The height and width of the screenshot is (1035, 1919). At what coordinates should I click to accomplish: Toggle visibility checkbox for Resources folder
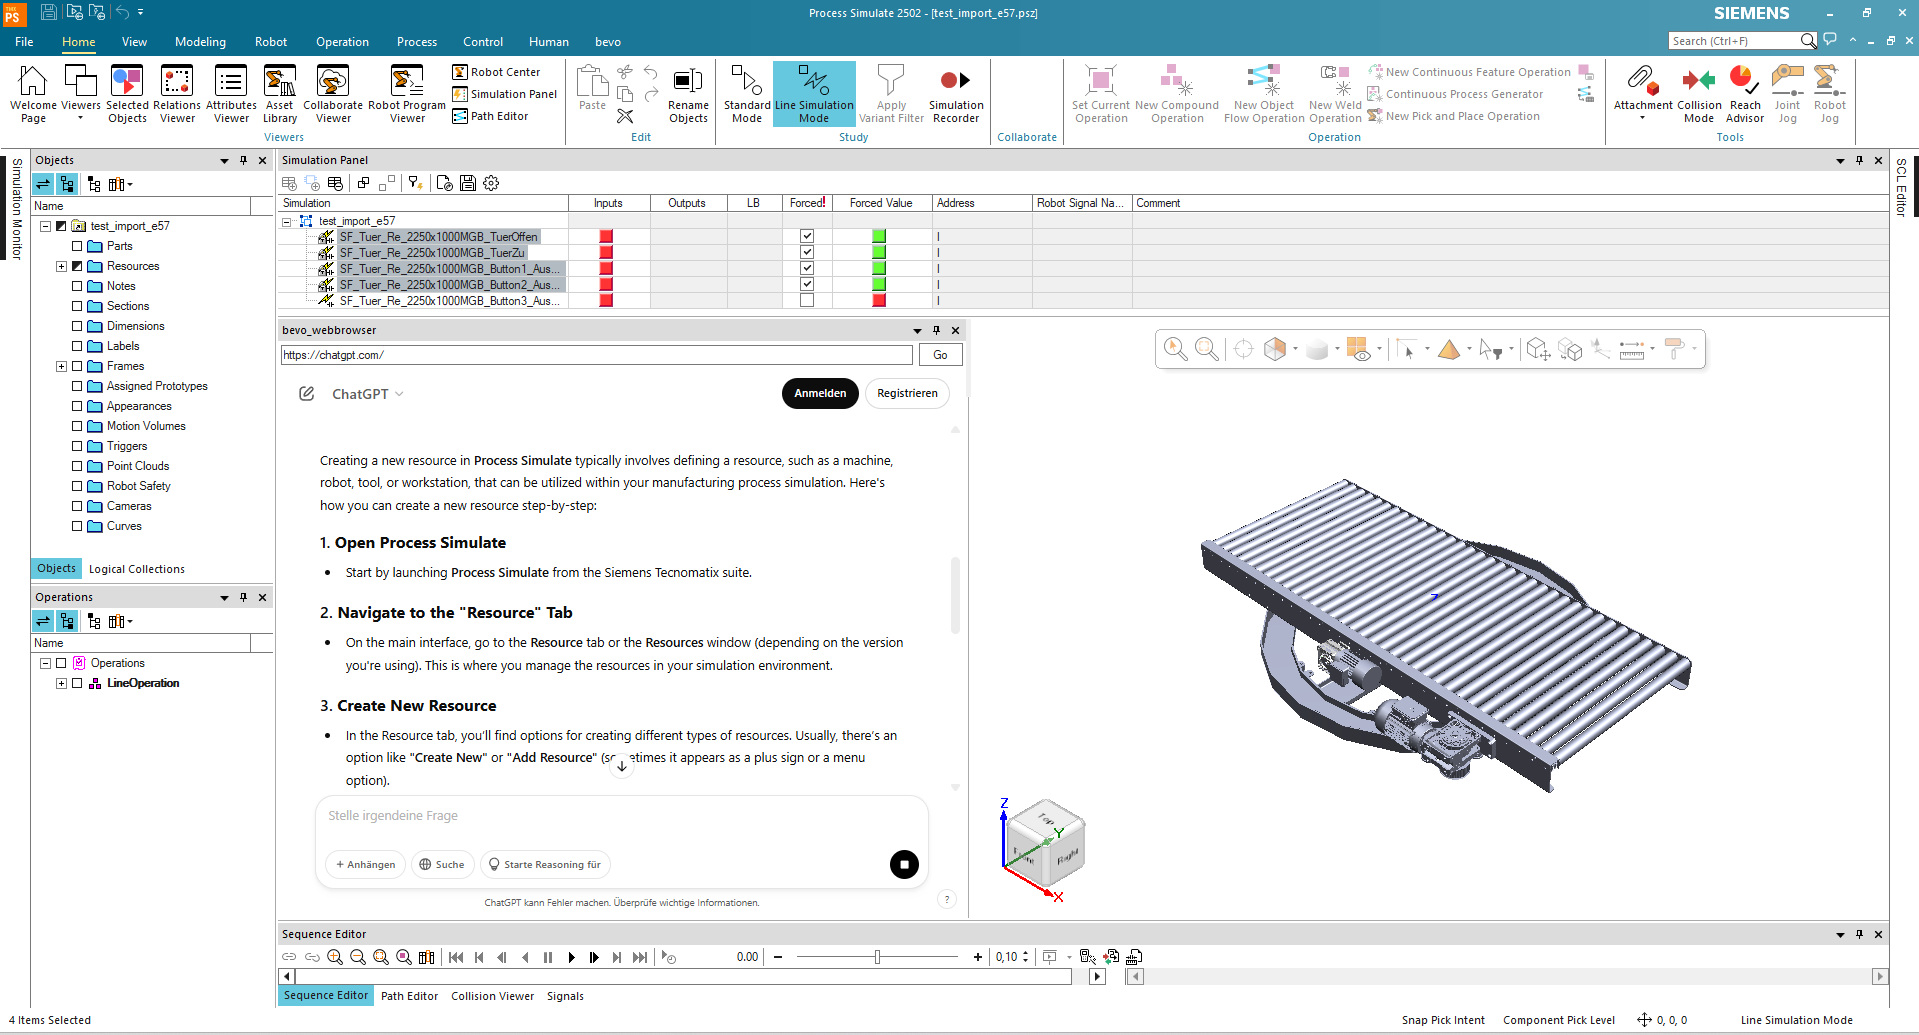[77, 266]
